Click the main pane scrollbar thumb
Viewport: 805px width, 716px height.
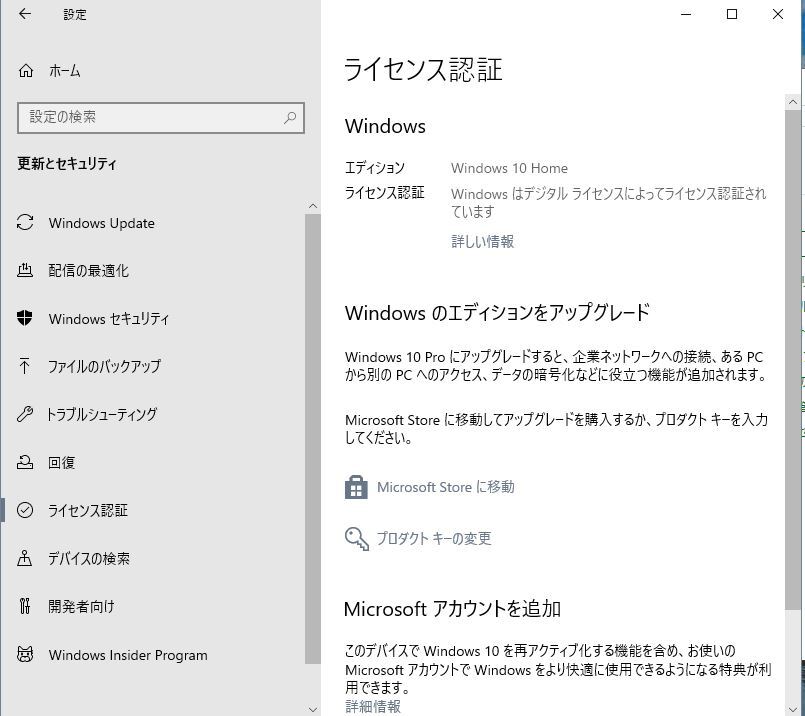pyautogui.click(x=793, y=359)
